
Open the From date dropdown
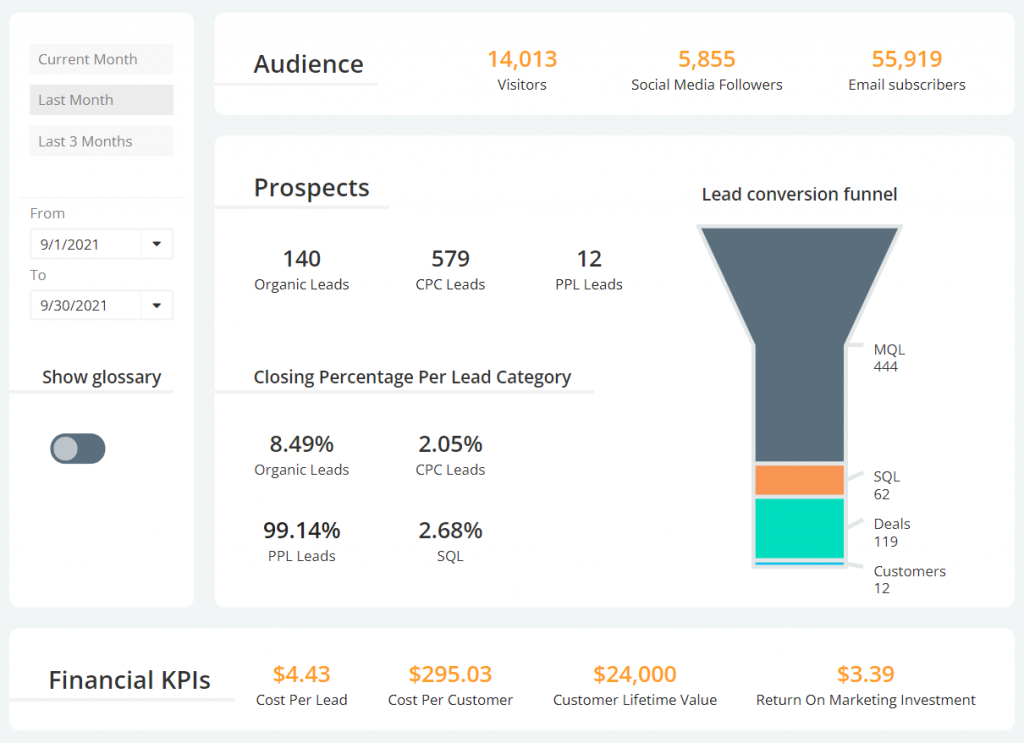point(159,244)
